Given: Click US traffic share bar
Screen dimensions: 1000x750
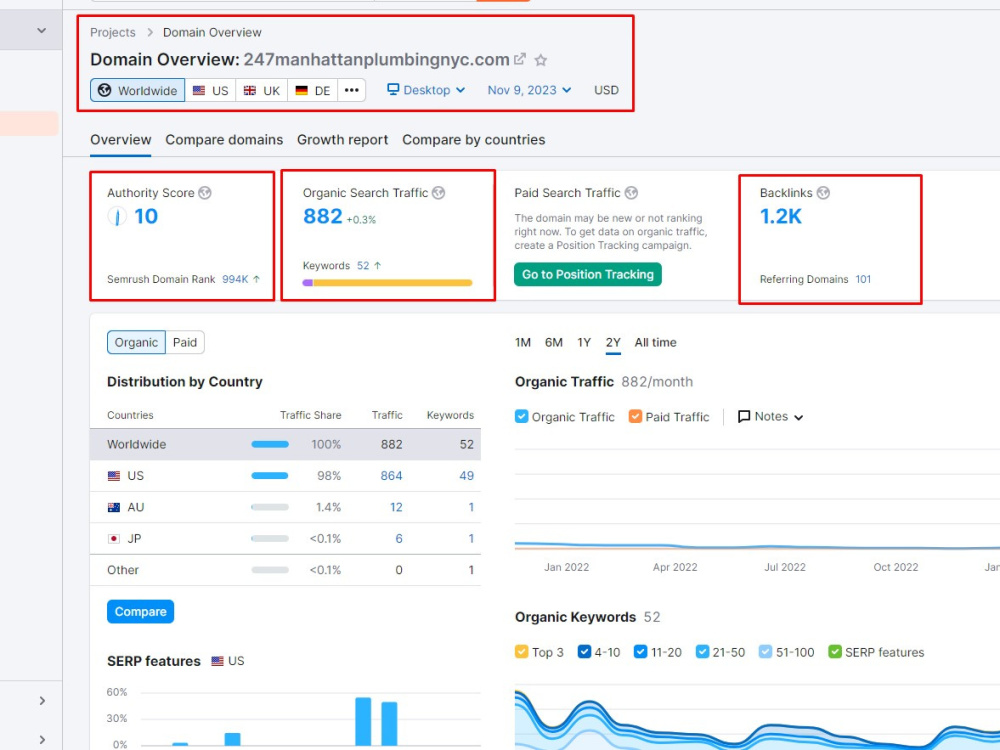Looking at the screenshot, I should click(270, 476).
